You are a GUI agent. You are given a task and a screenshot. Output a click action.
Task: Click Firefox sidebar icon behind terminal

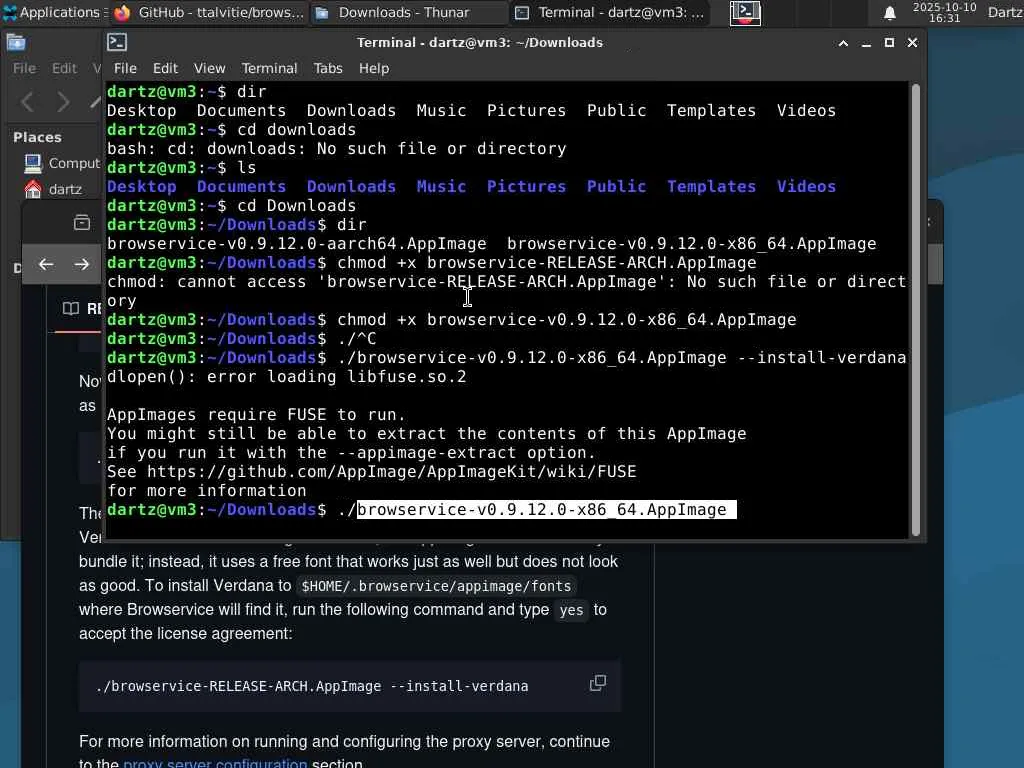coord(82,223)
